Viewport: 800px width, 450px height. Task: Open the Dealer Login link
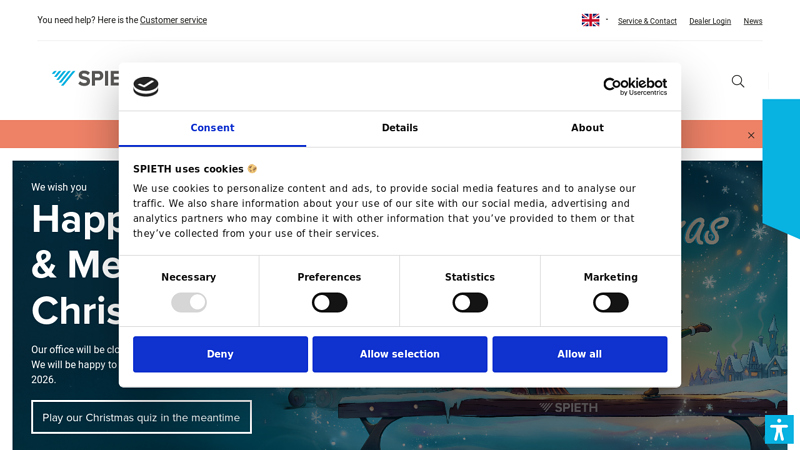point(710,21)
